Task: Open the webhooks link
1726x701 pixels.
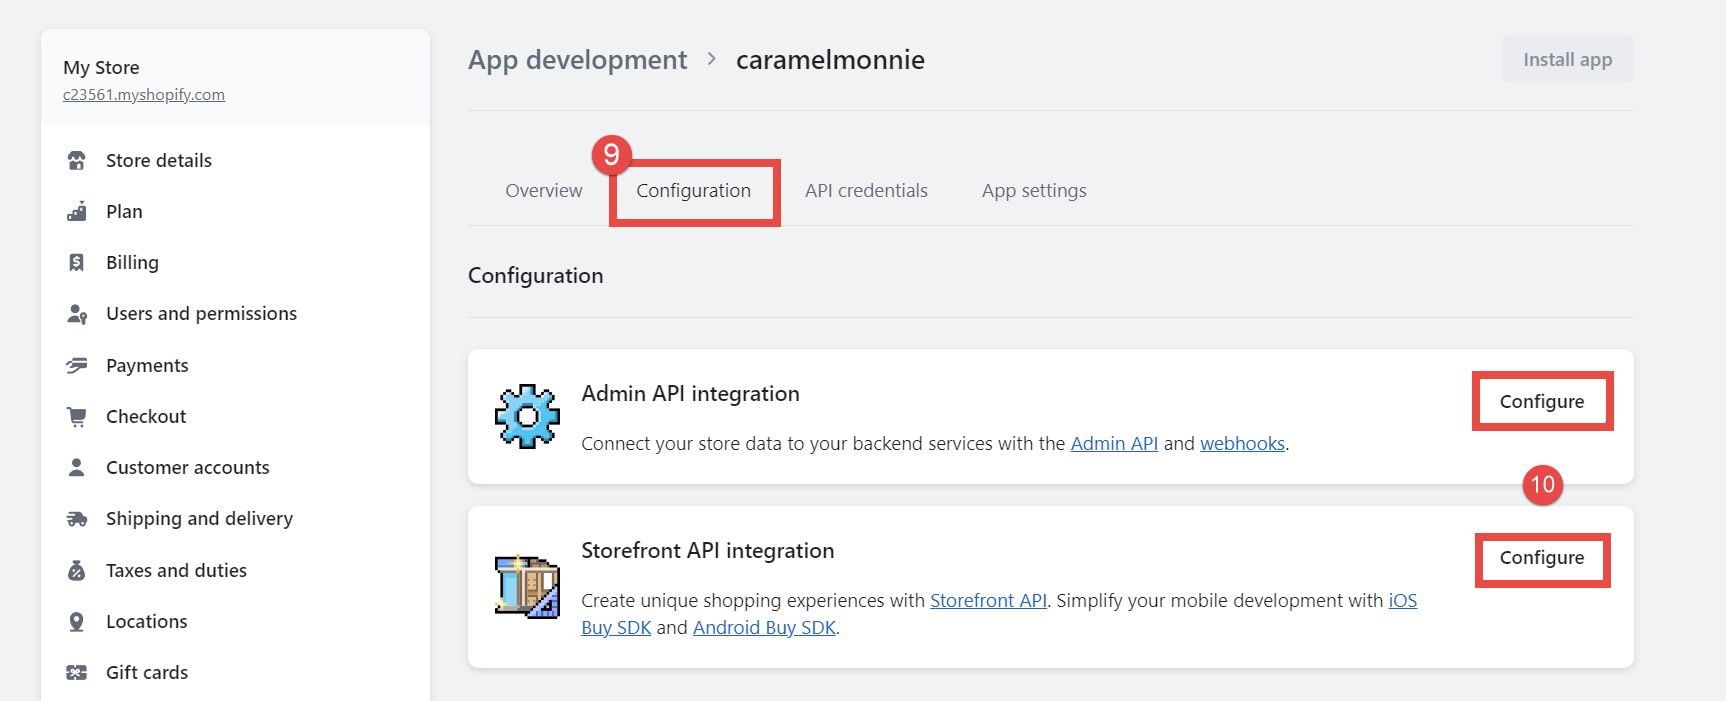Action: tap(1242, 443)
